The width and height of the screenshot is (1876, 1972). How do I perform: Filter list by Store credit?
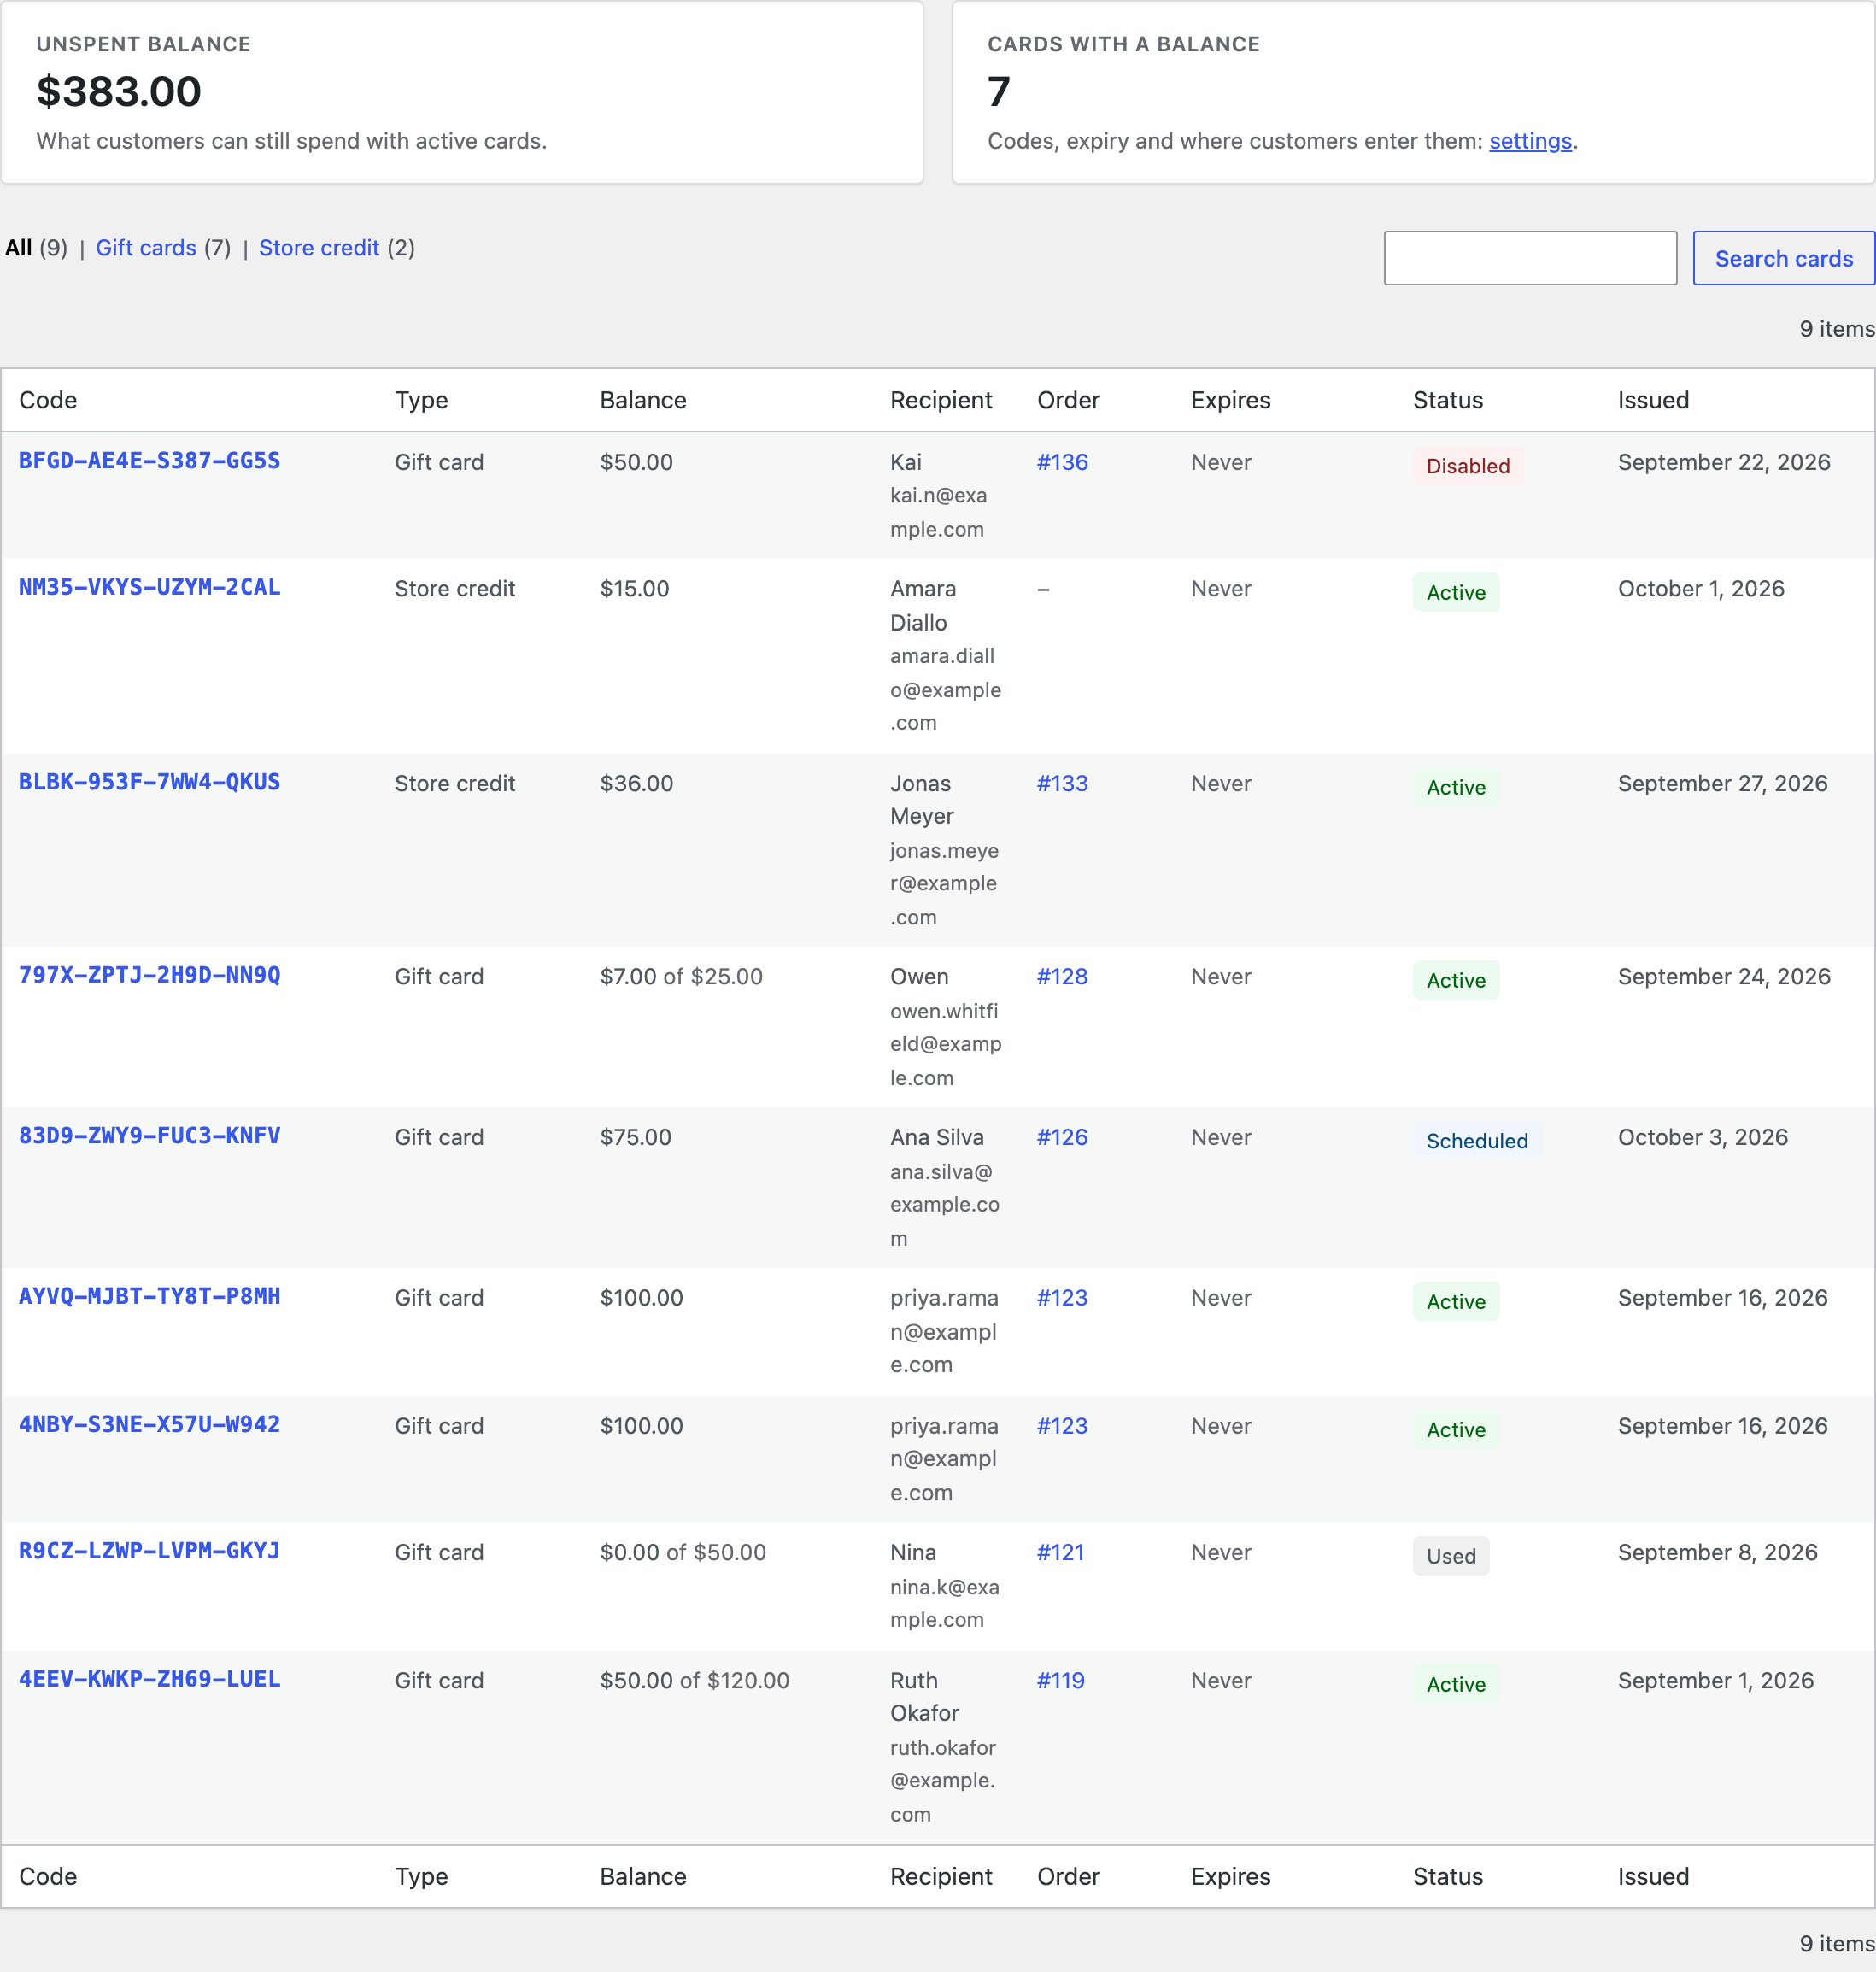coord(319,248)
